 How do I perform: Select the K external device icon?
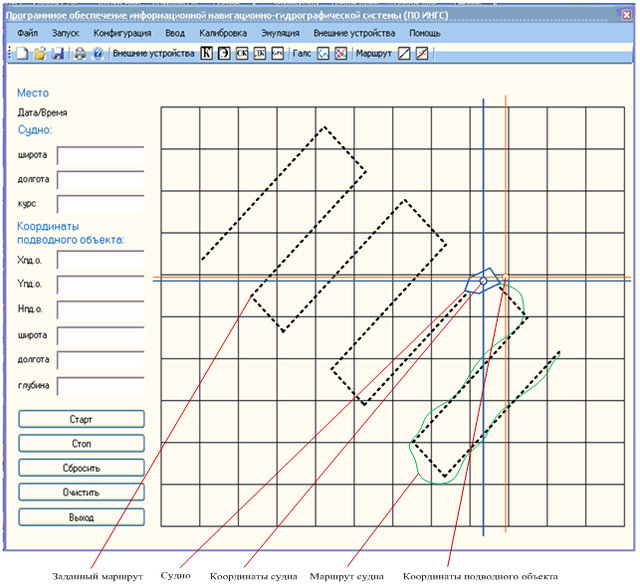coord(207,53)
